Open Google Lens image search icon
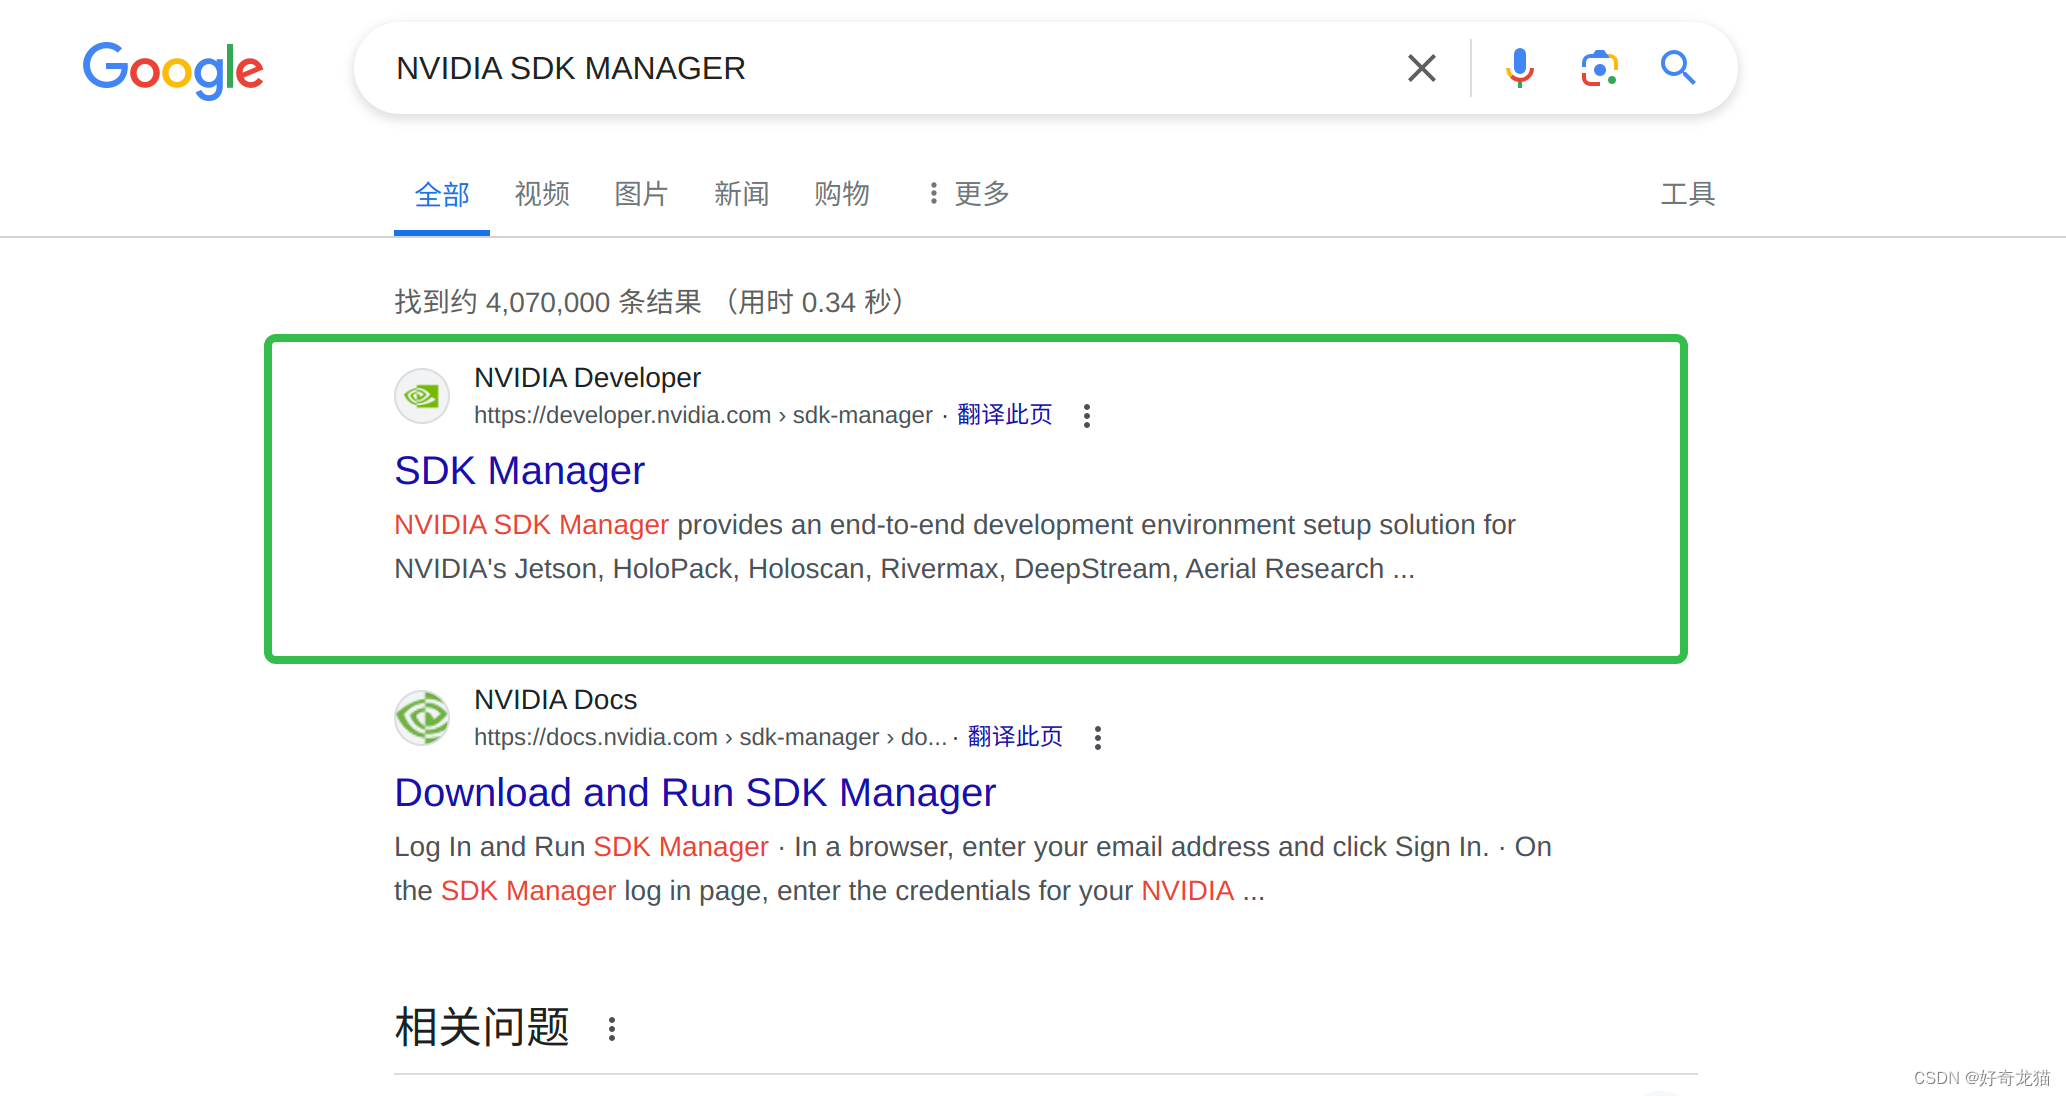The height and width of the screenshot is (1096, 2066). [x=1599, y=68]
